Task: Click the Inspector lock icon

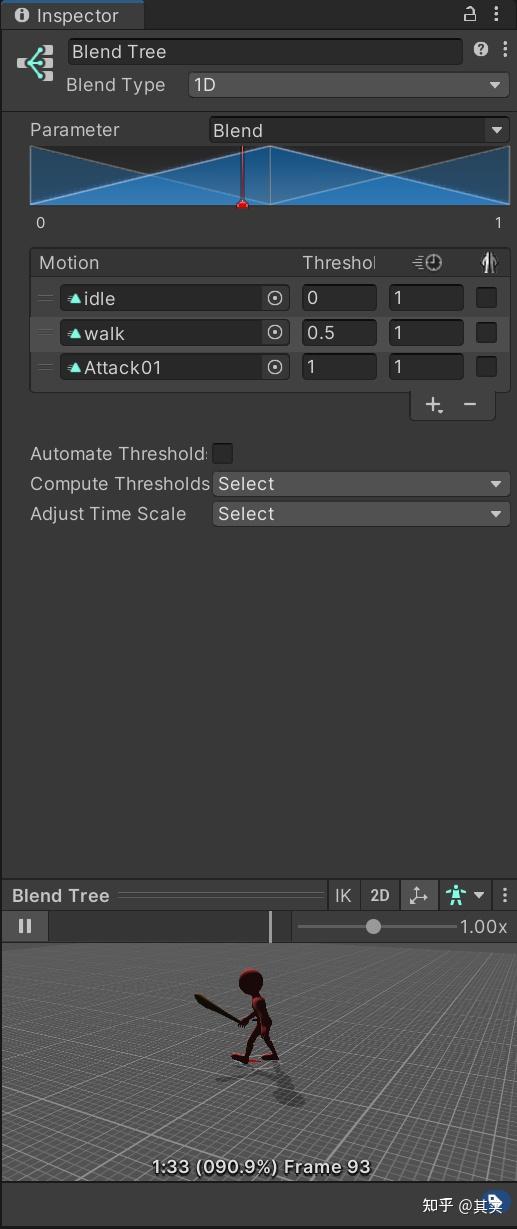Action: (470, 14)
